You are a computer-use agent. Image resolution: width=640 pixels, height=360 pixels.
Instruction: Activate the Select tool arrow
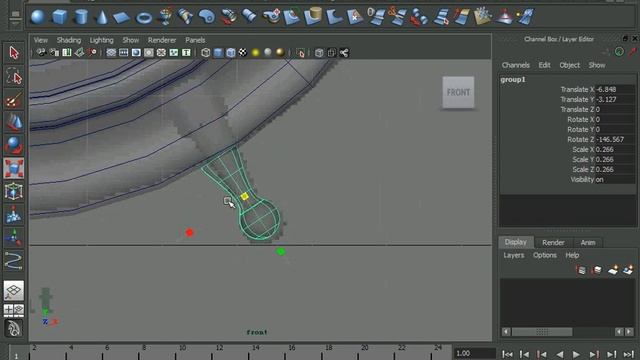pos(14,53)
